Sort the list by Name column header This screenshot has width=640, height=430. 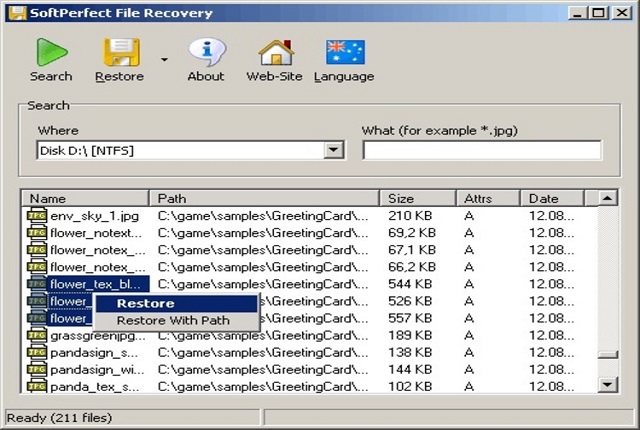coord(85,198)
